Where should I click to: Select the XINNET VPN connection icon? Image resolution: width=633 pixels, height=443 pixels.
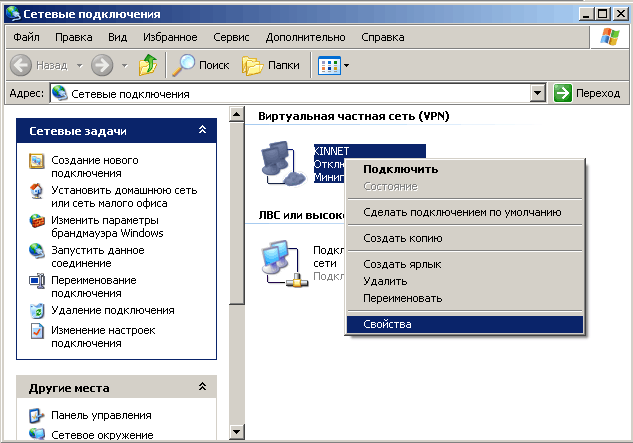click(282, 164)
